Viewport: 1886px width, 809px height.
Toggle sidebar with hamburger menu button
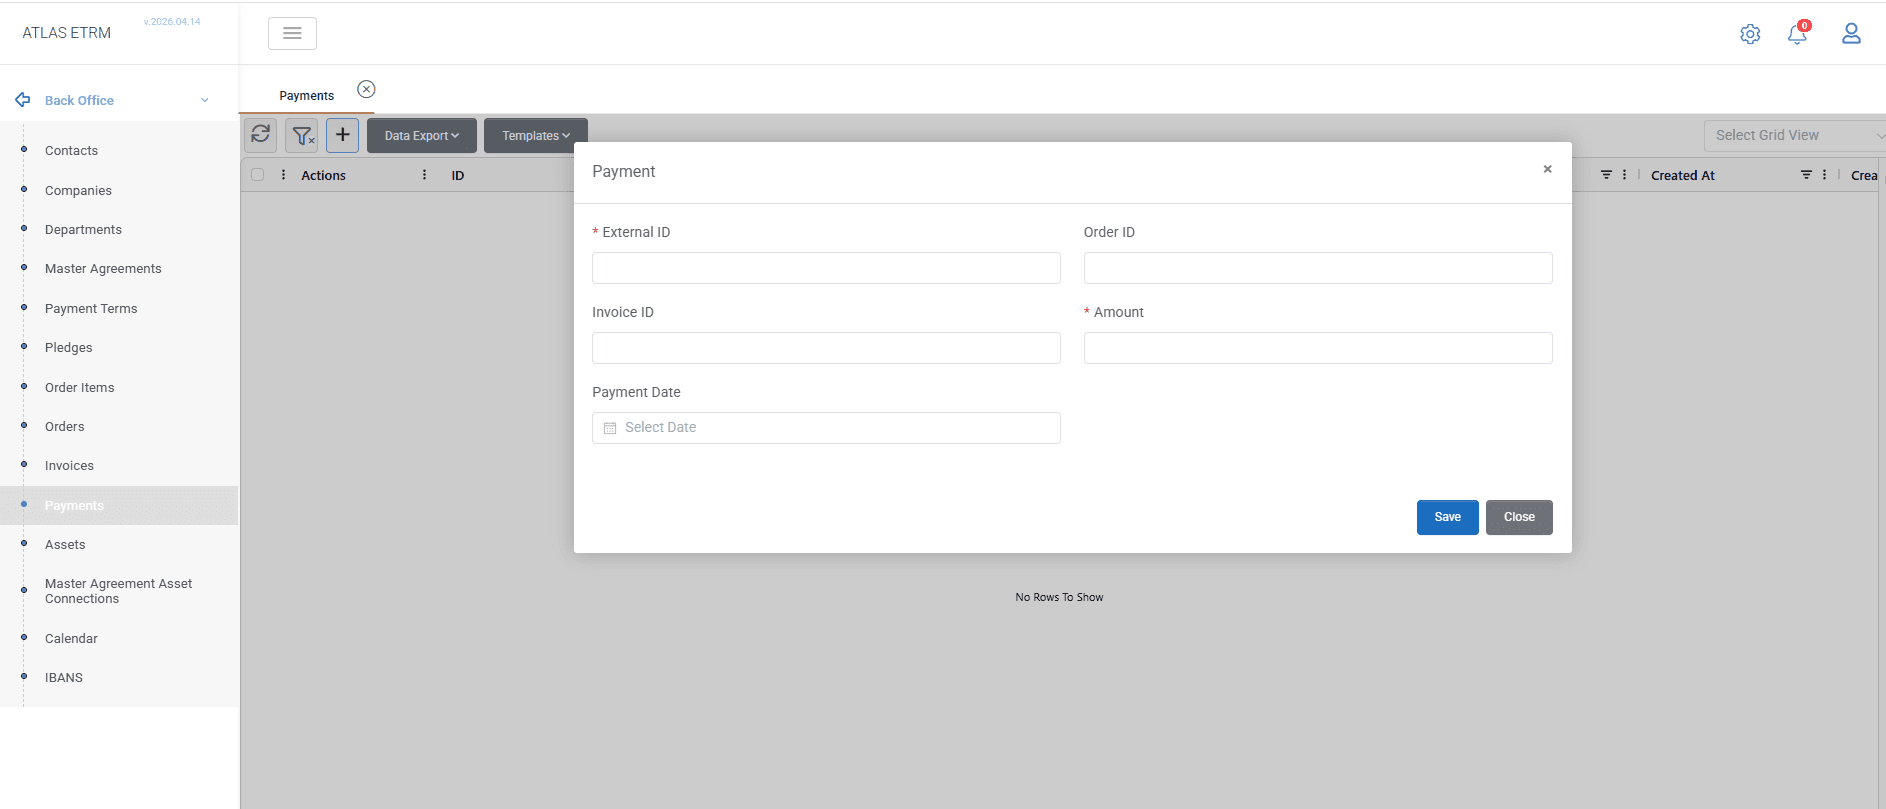(x=292, y=33)
